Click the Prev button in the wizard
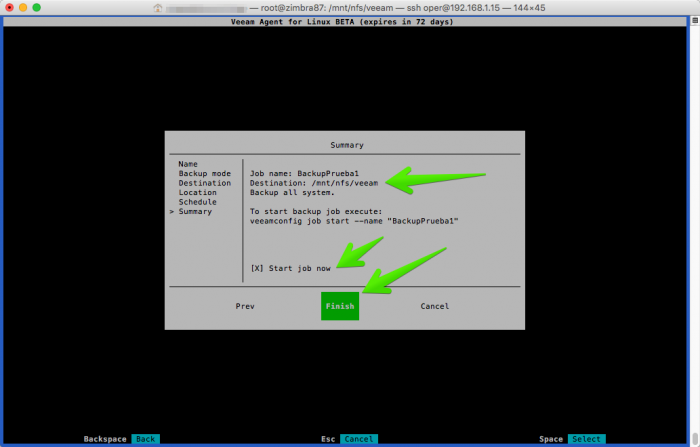The image size is (700, 447). (x=245, y=306)
